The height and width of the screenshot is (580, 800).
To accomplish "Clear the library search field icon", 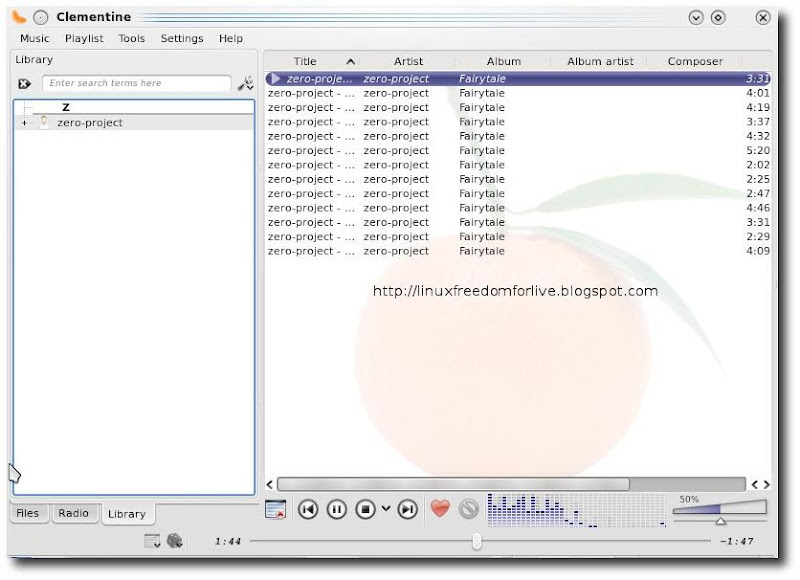I will [24, 84].
